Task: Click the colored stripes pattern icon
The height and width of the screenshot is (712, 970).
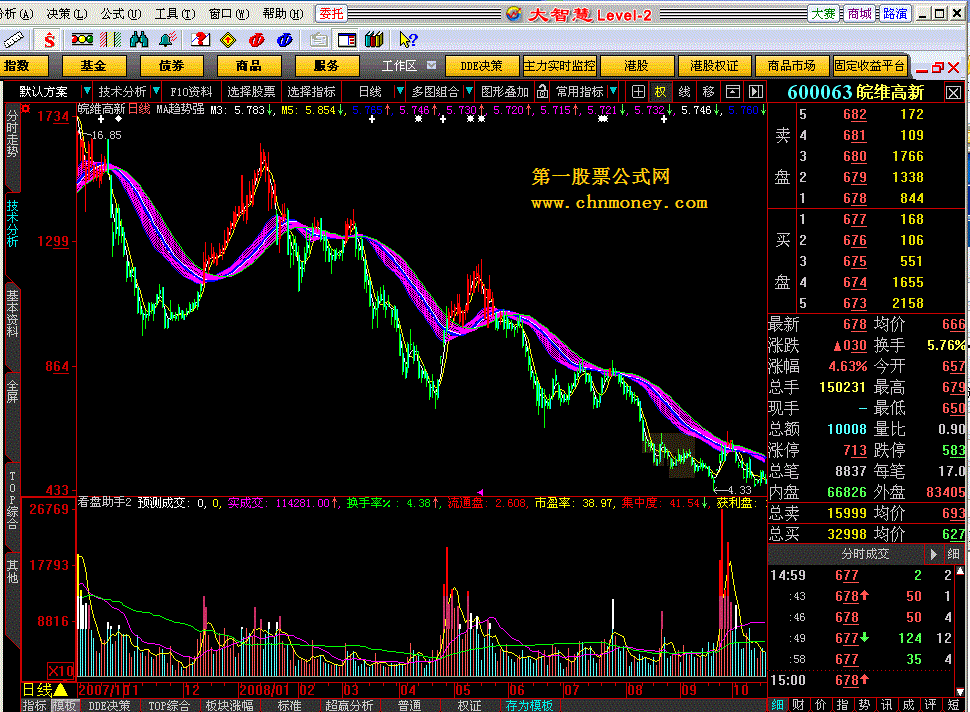Action: pos(111,40)
